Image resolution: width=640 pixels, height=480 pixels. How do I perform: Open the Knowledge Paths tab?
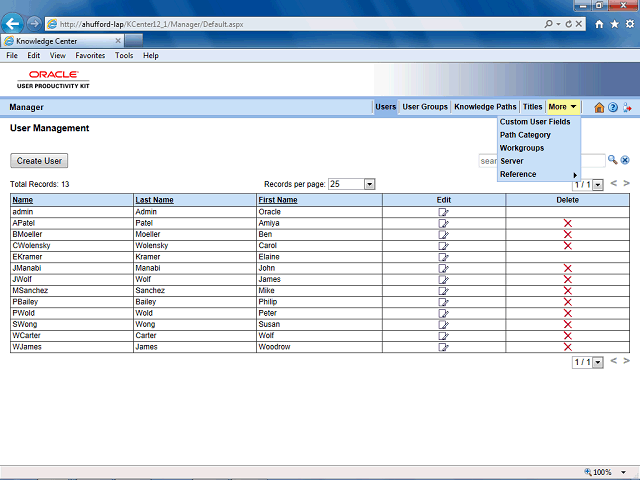485,107
